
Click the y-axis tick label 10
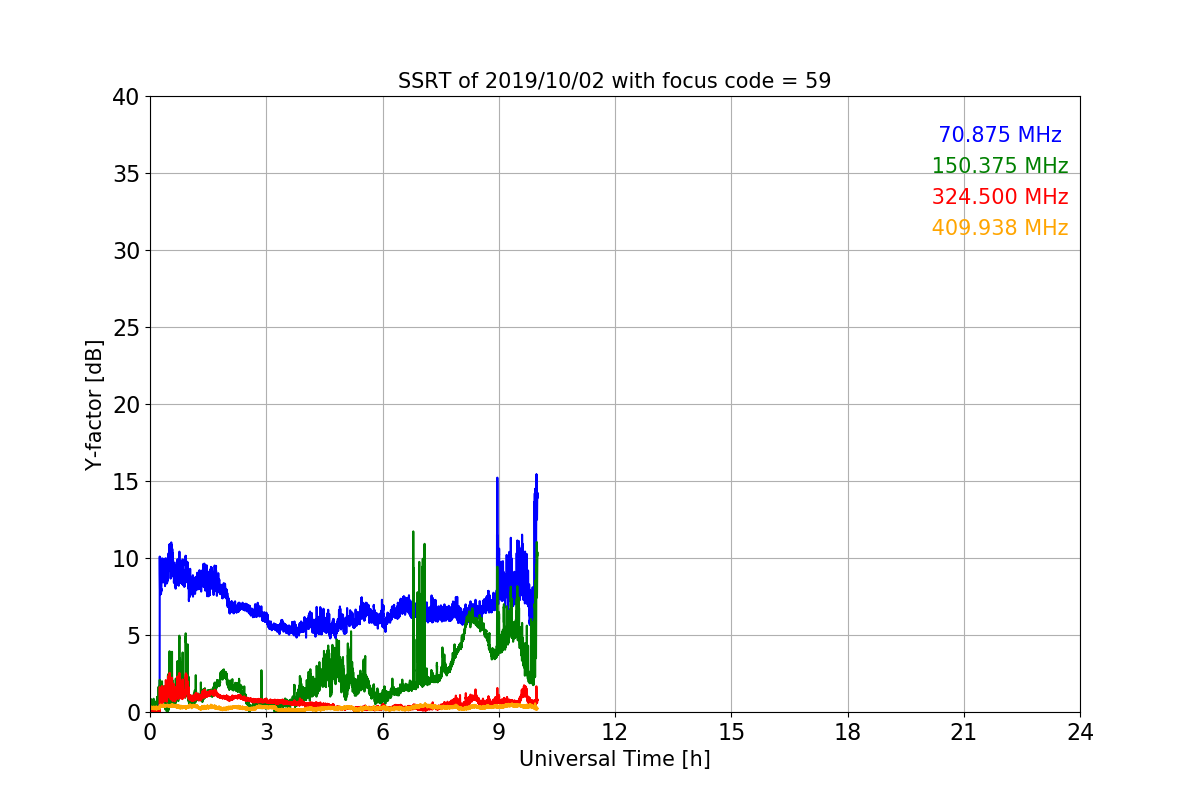point(125,559)
